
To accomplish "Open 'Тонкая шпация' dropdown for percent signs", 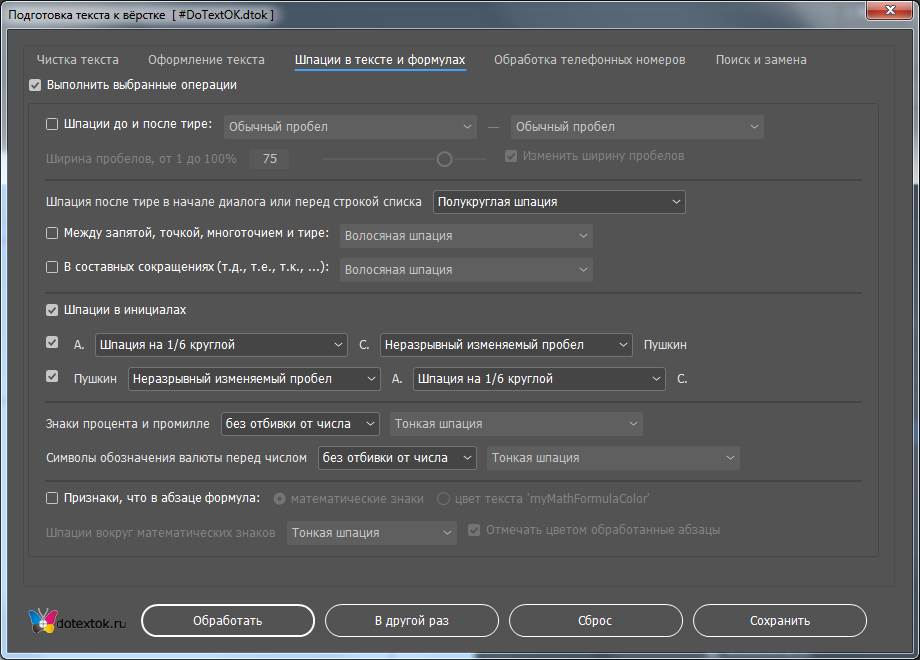I will click(516, 424).
